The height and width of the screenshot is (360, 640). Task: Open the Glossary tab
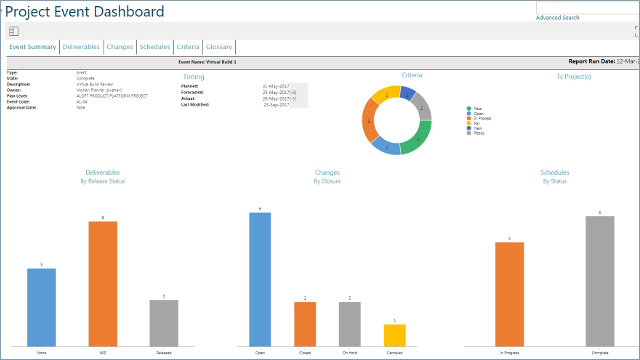pyautogui.click(x=219, y=47)
